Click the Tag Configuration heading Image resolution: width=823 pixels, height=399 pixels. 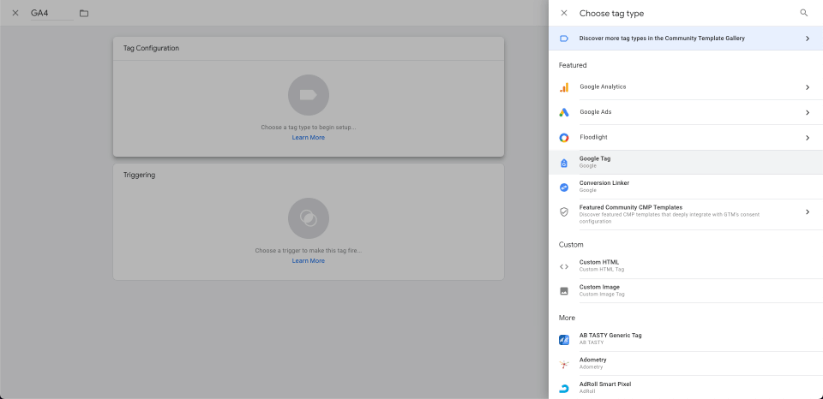(151, 48)
